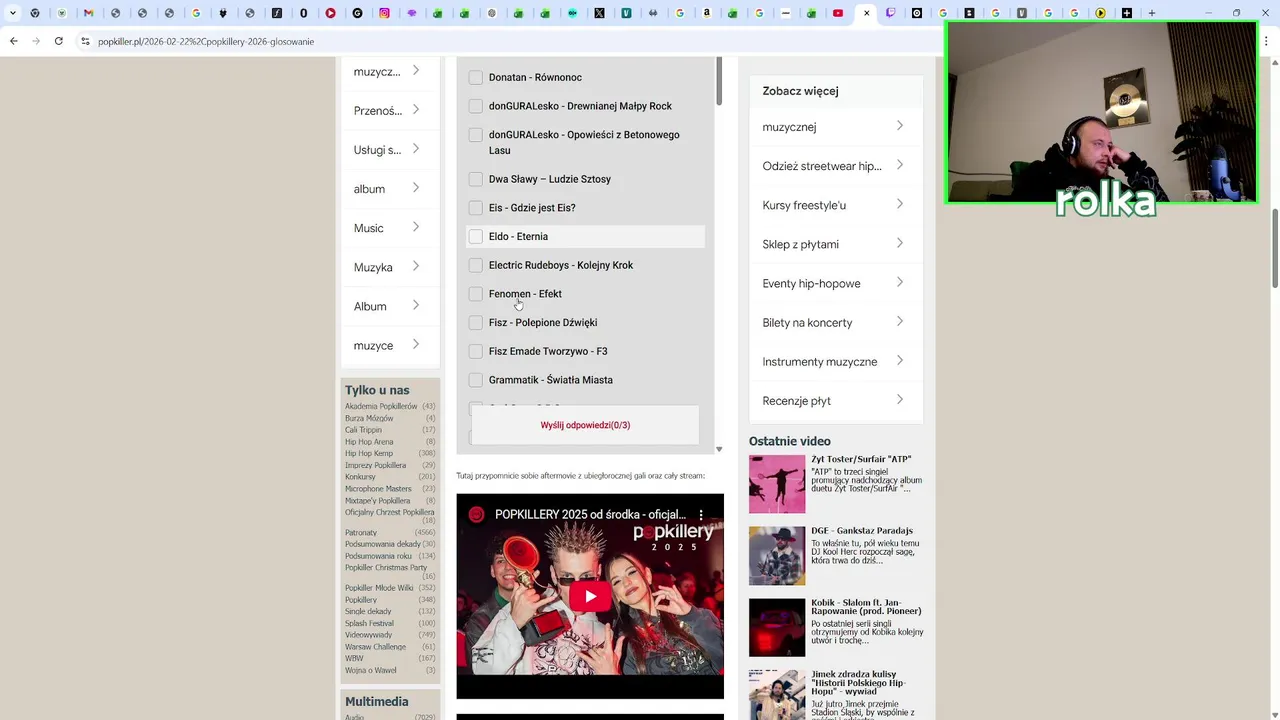Tick the Donatan - Równonoc checkbox

(x=476, y=77)
